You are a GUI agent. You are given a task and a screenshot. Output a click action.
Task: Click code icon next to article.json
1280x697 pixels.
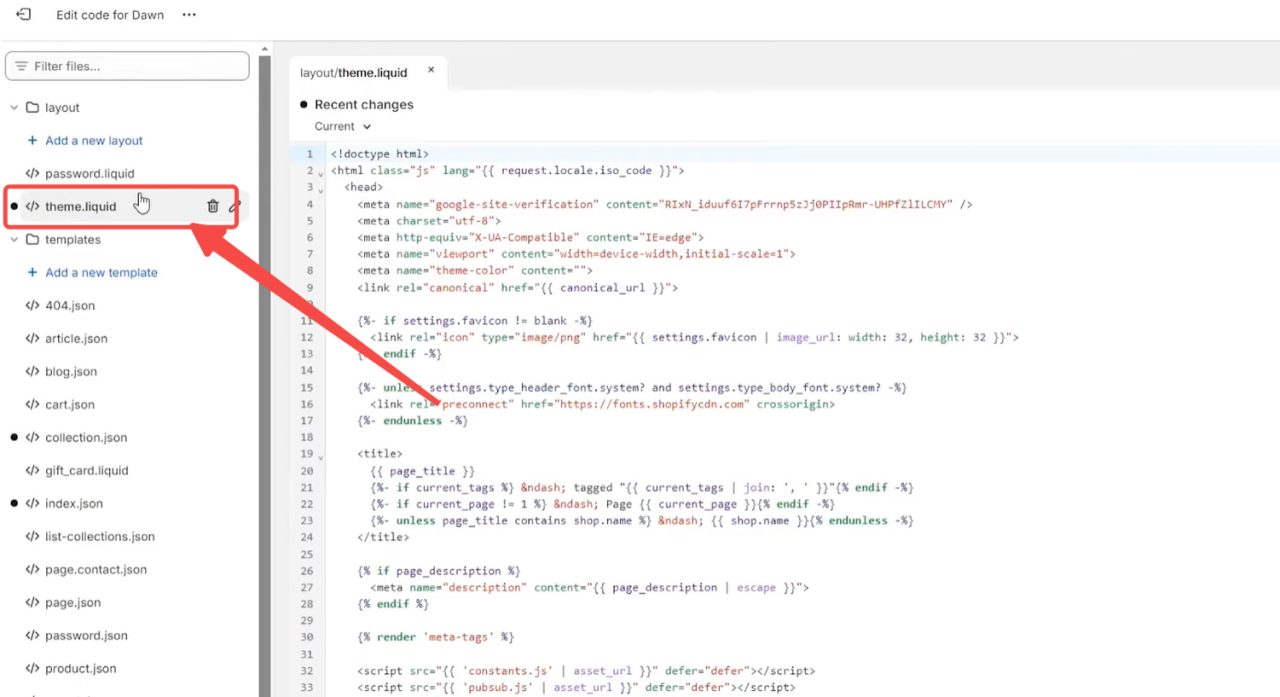[x=32, y=338]
